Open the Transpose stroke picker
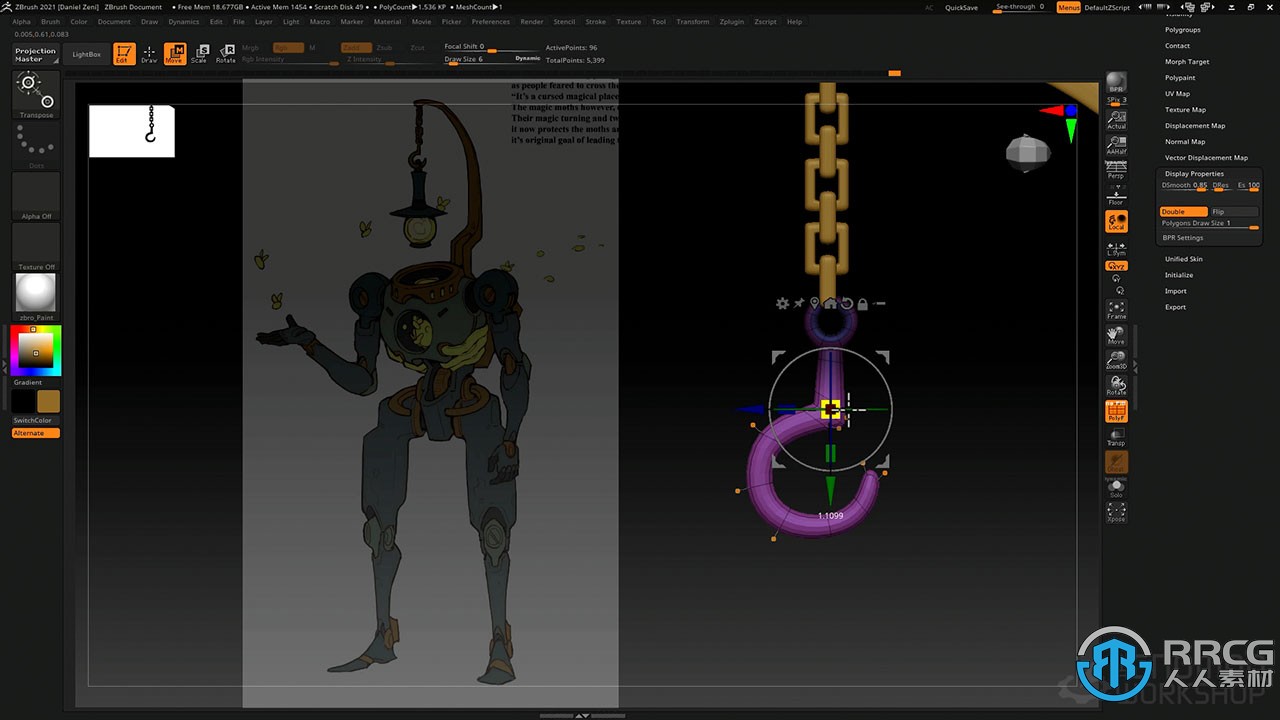The image size is (1280, 720). (x=36, y=95)
